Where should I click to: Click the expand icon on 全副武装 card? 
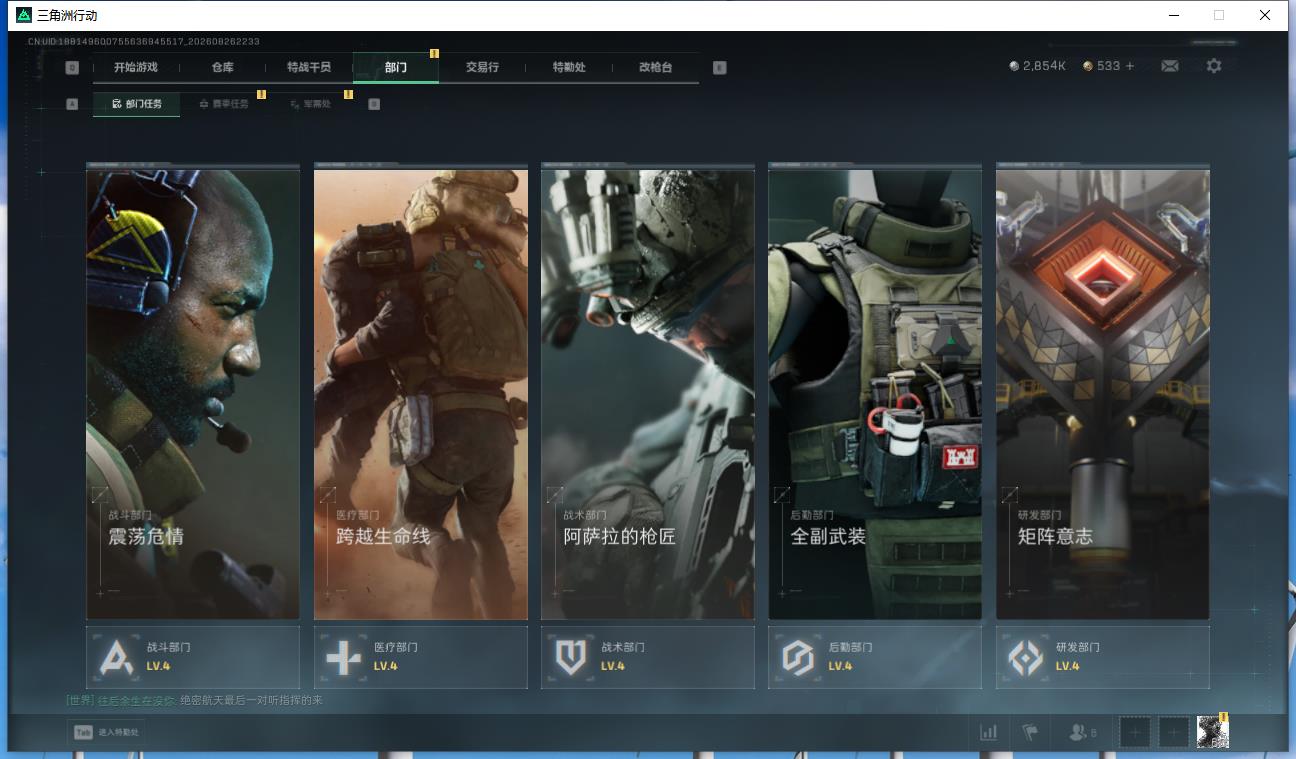pyautogui.click(x=782, y=495)
